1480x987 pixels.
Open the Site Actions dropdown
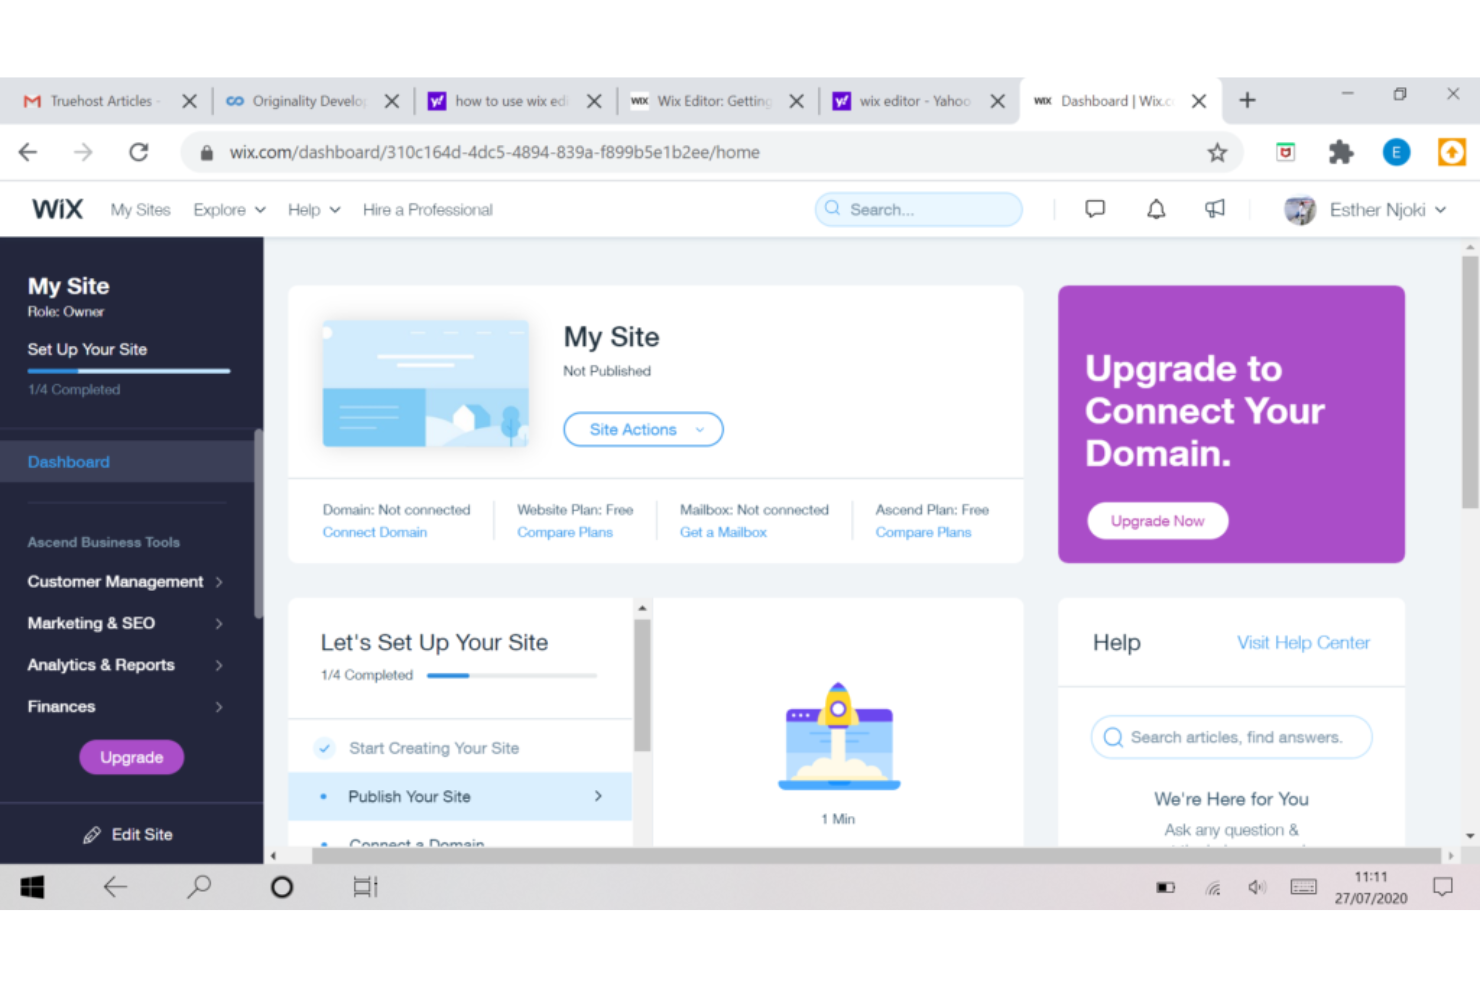643,429
